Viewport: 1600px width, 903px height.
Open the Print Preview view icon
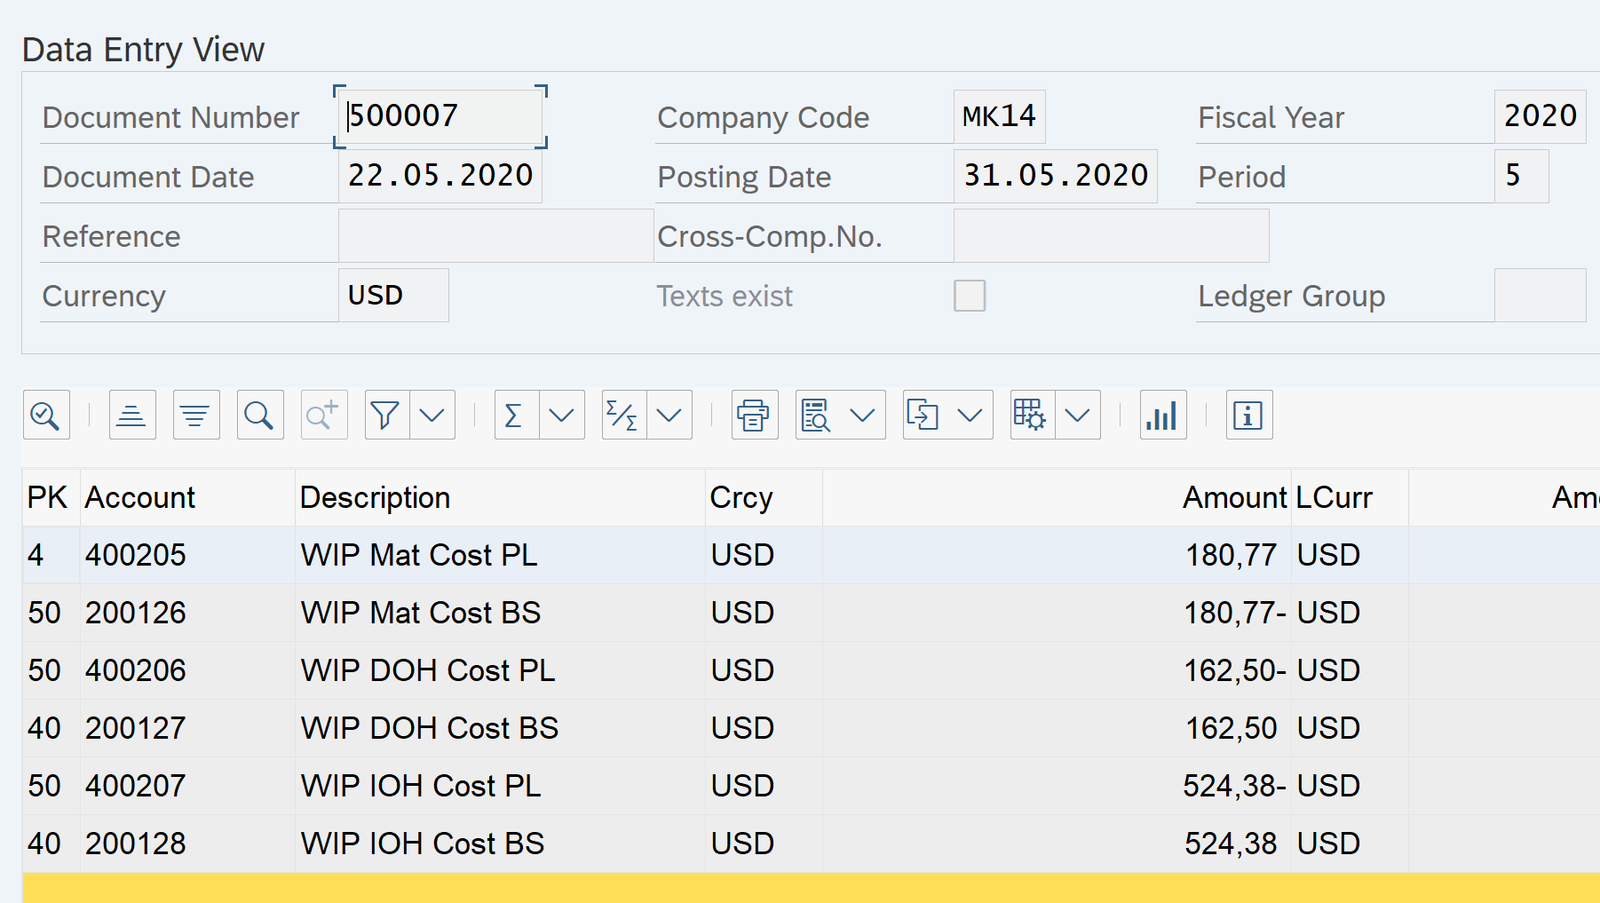(817, 415)
